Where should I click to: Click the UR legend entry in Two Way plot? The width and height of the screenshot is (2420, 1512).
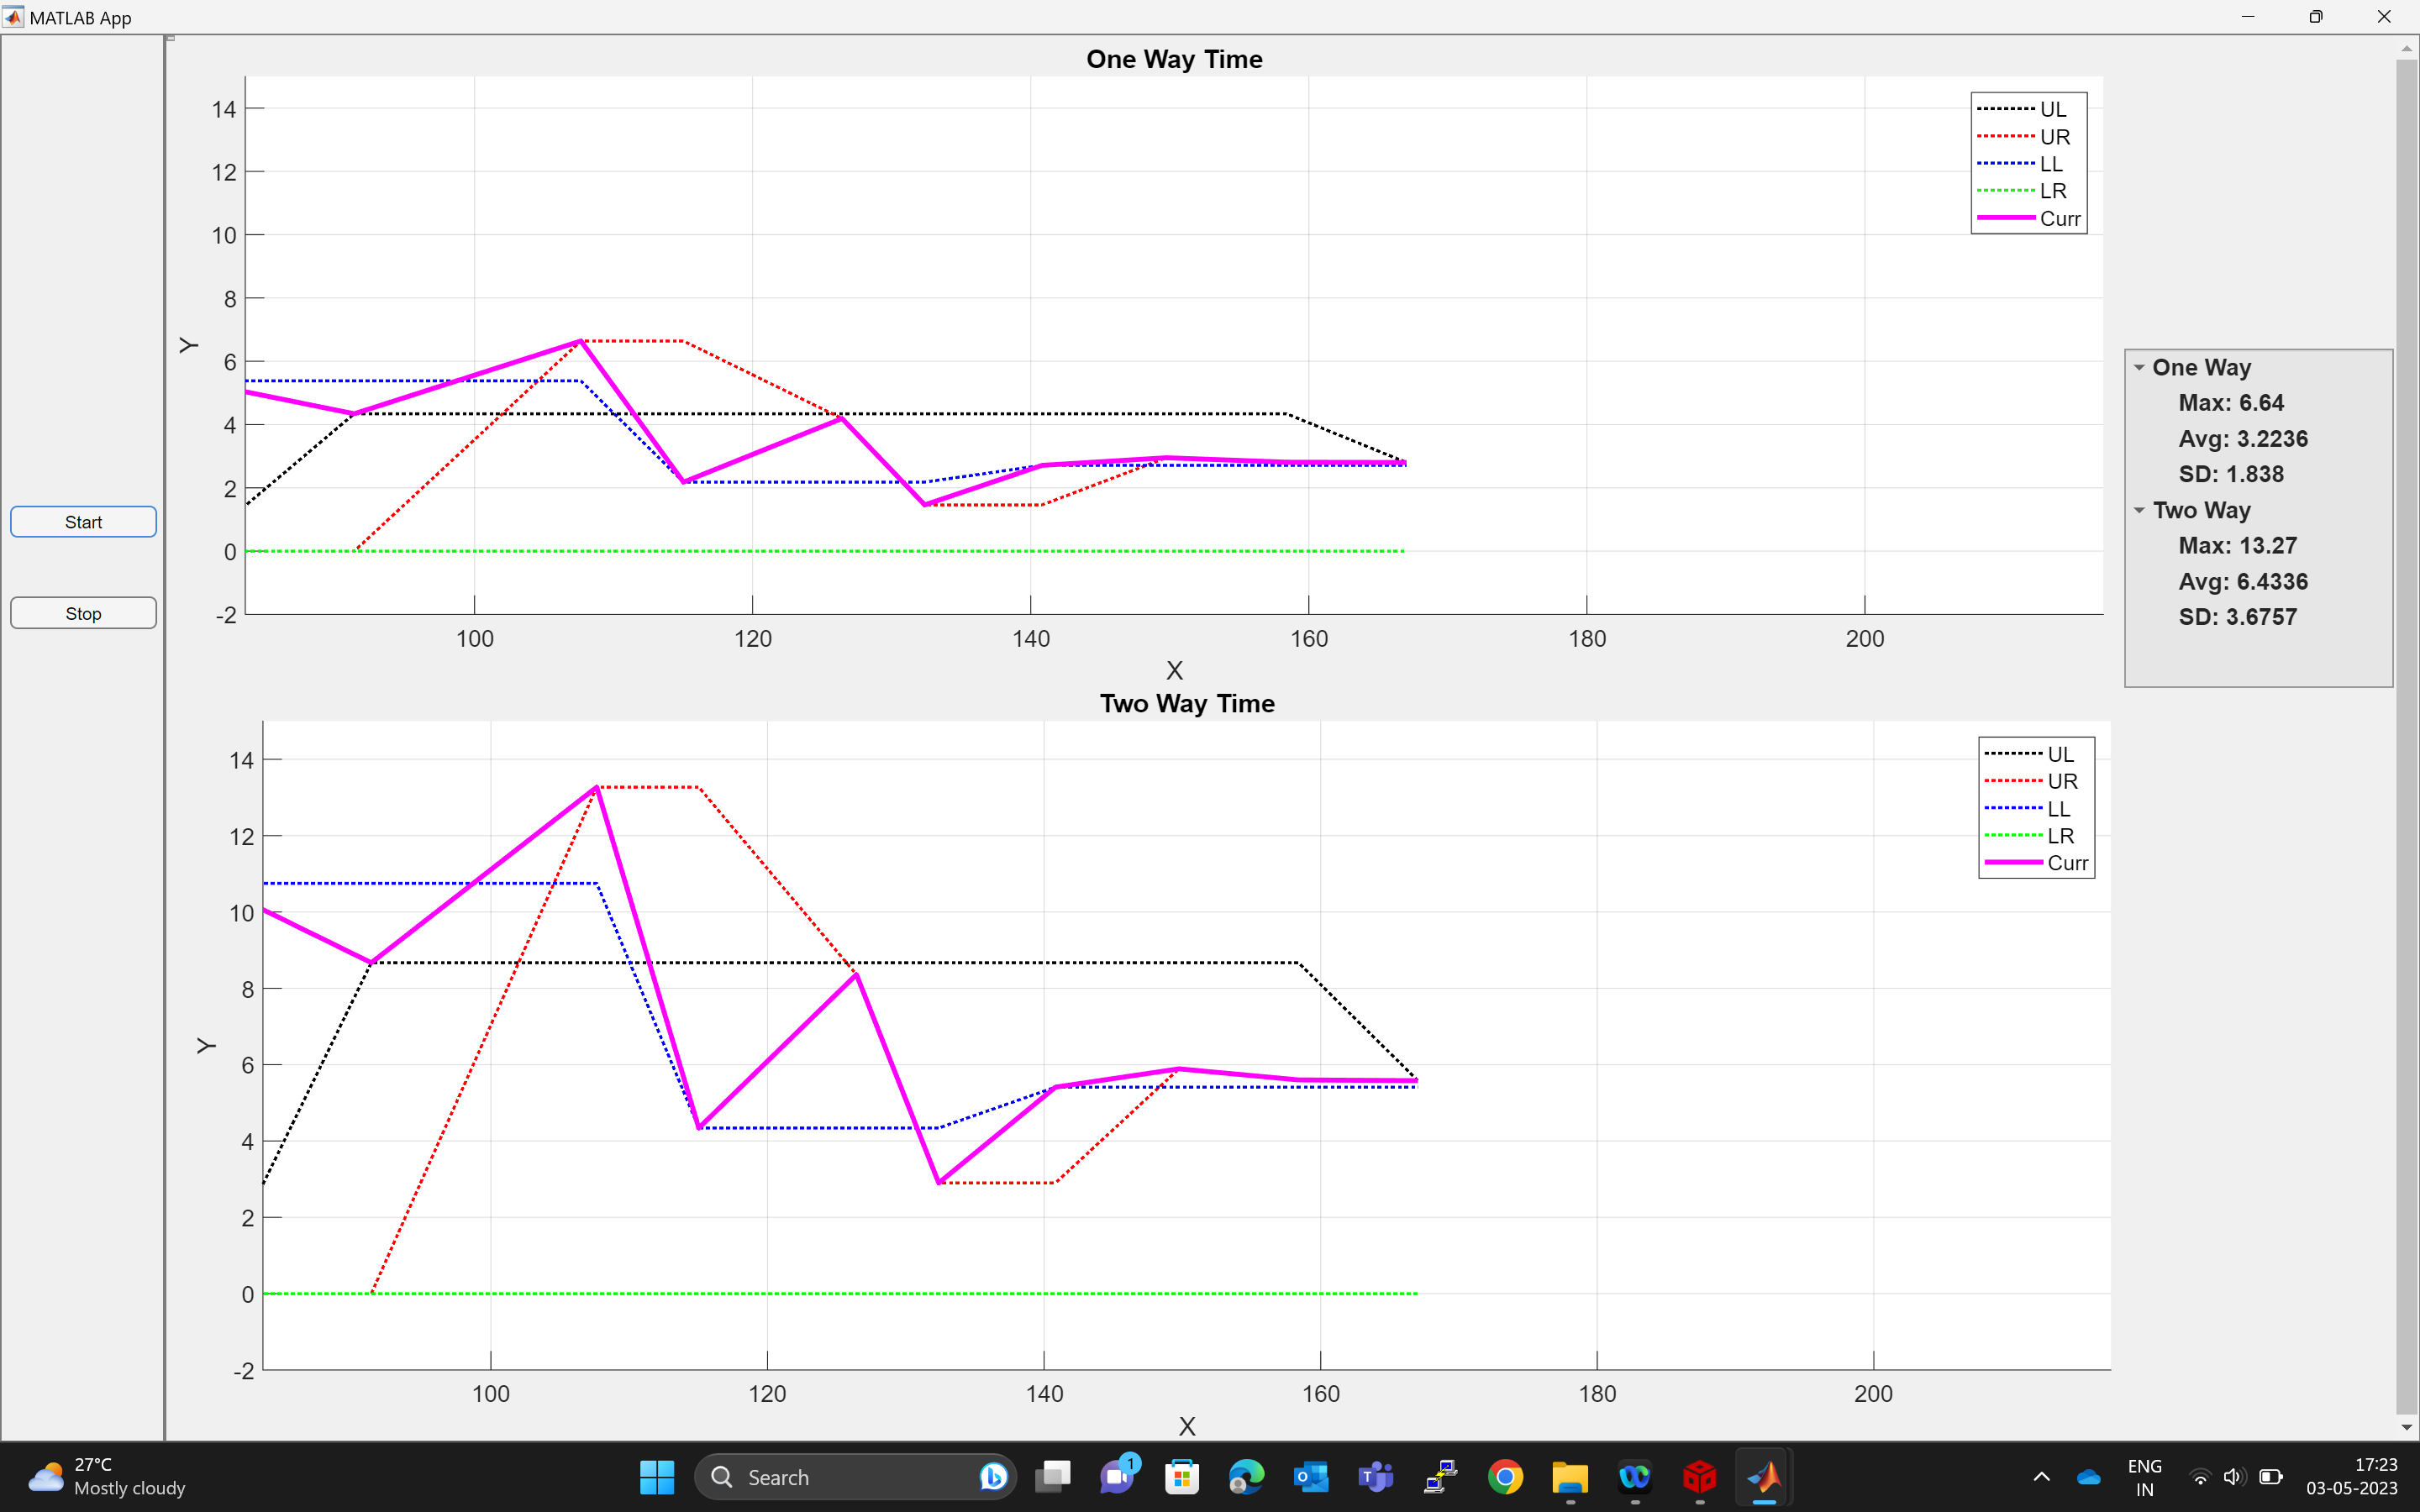2061,781
